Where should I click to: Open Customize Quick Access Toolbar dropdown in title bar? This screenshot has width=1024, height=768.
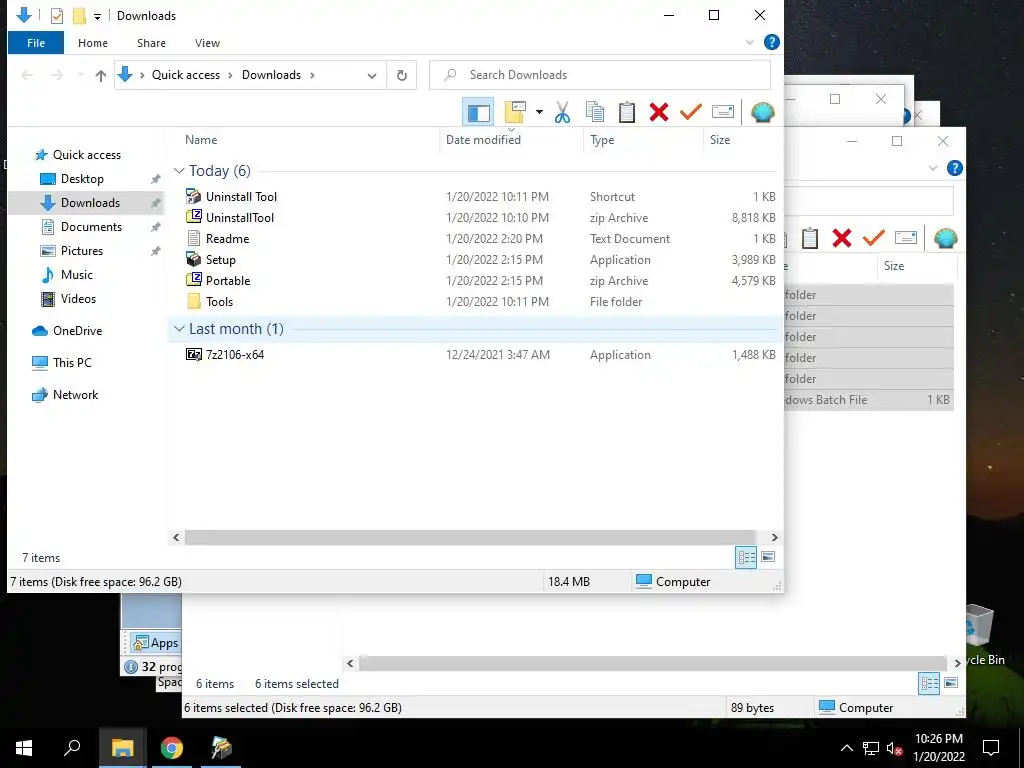[97, 16]
